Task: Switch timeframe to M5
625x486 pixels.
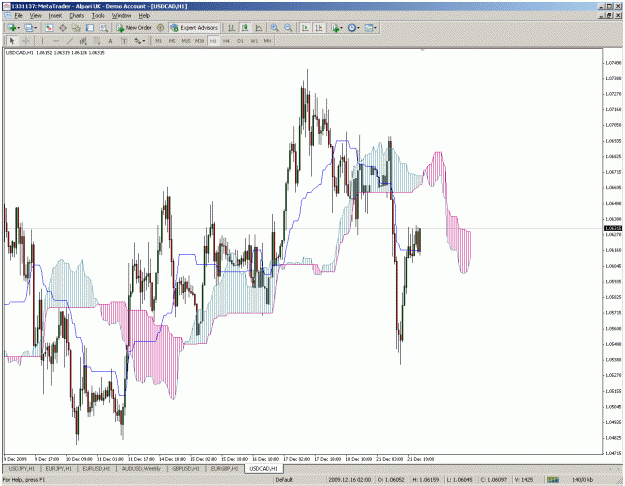Action: tap(172, 41)
